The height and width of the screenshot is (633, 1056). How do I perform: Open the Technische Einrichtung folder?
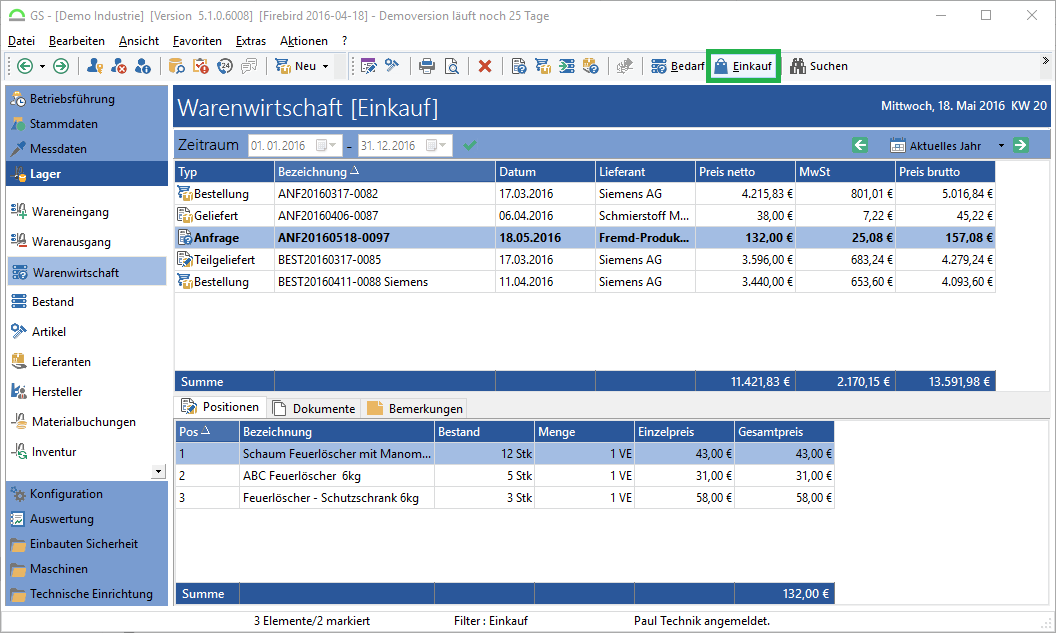tap(86, 594)
